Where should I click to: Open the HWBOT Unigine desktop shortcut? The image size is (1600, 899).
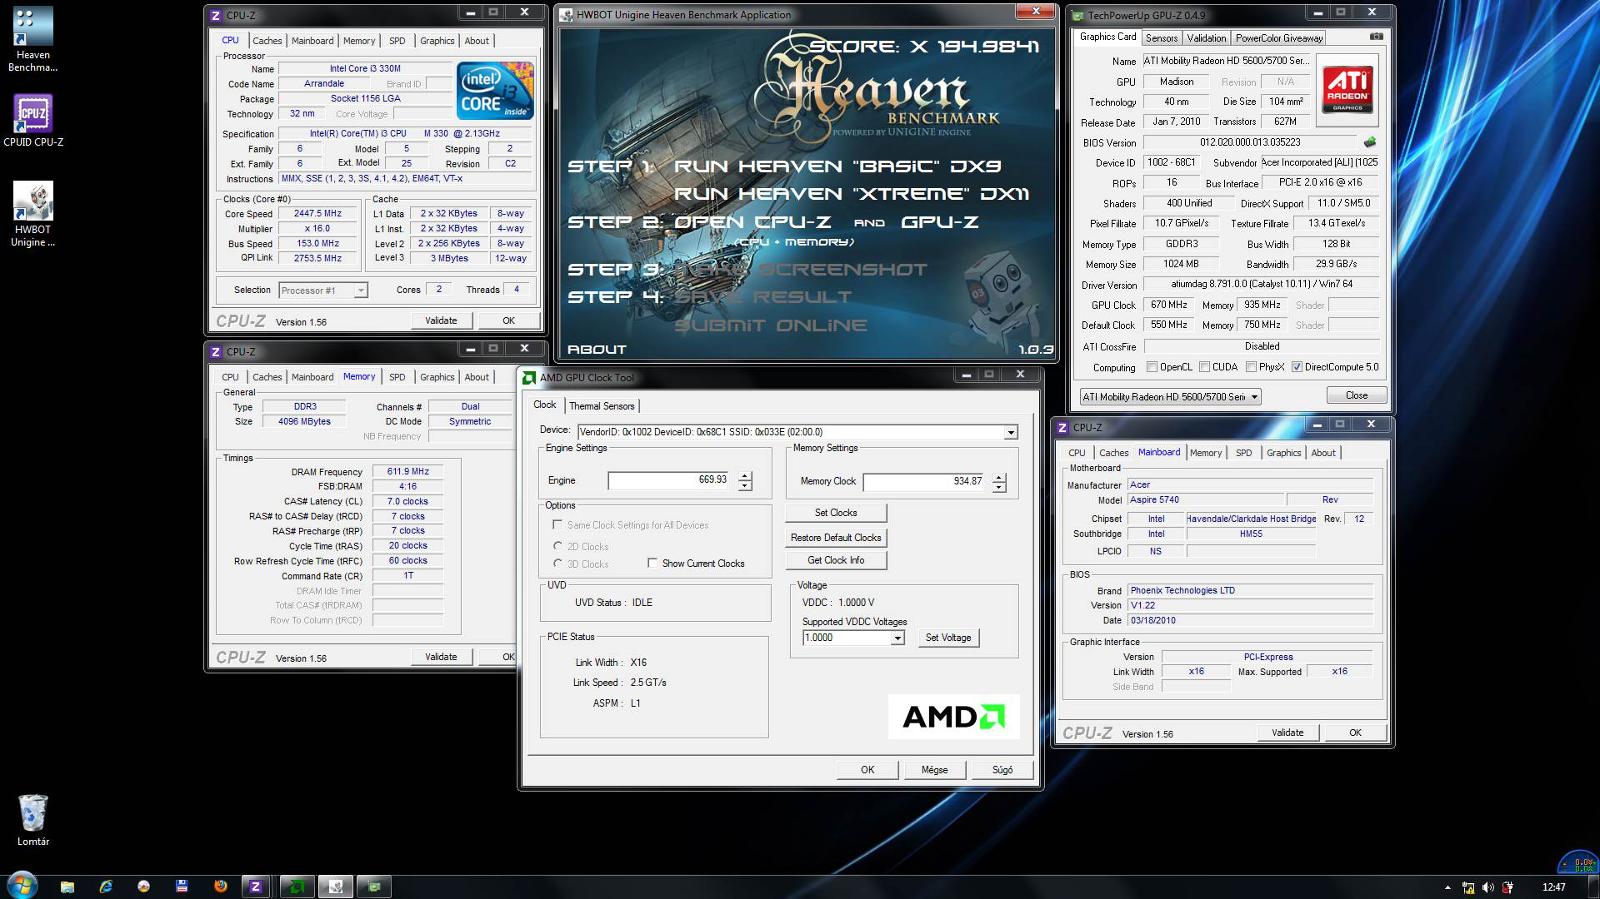click(x=32, y=214)
